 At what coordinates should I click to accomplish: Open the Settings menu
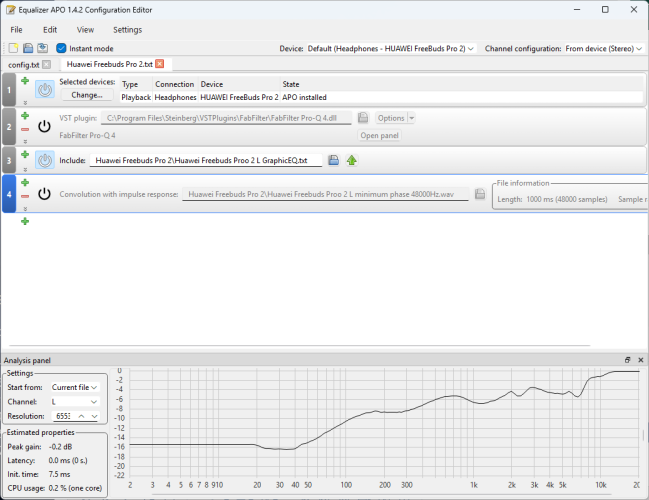click(127, 30)
